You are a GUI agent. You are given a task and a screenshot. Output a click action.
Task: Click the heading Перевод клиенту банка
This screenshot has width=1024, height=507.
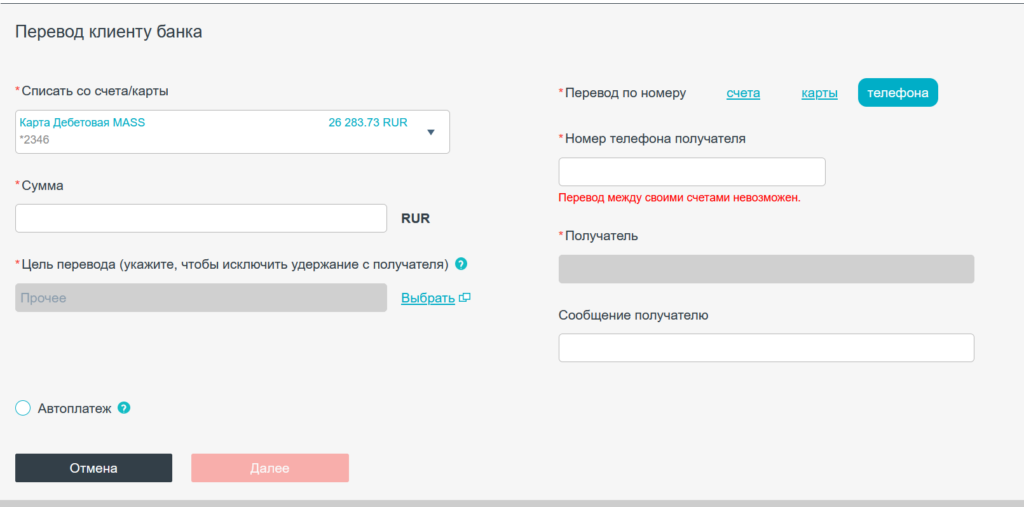point(108,32)
